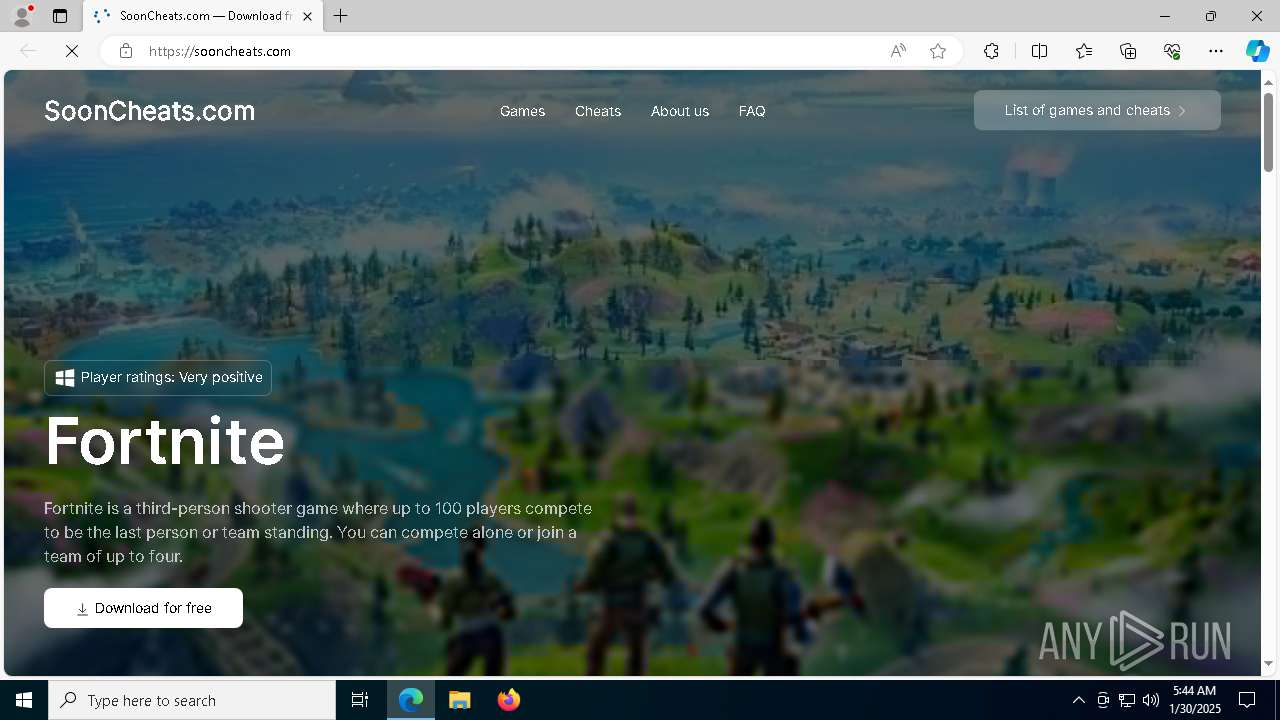Open the About us navigation link
The image size is (1280, 720).
[x=680, y=111]
